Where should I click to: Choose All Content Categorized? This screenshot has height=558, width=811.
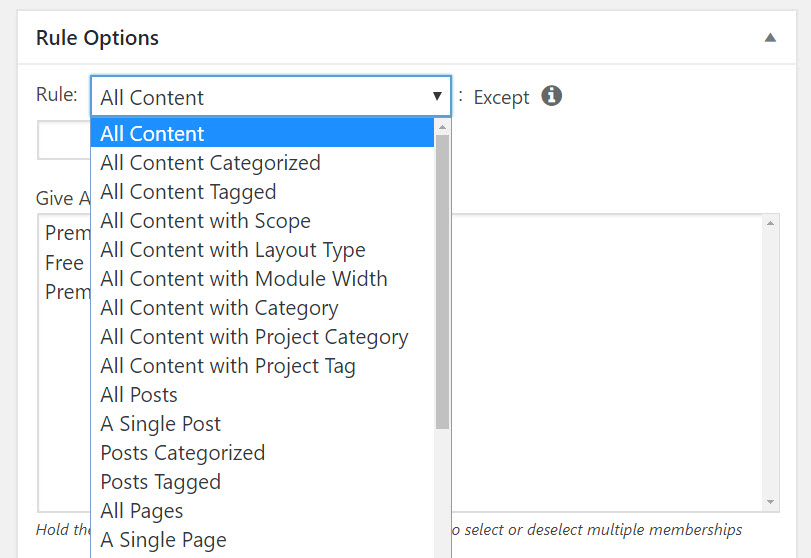pyautogui.click(x=262, y=163)
